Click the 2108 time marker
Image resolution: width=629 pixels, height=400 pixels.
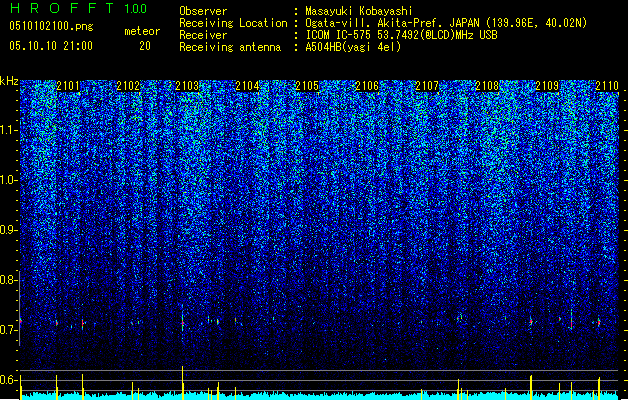click(x=487, y=86)
